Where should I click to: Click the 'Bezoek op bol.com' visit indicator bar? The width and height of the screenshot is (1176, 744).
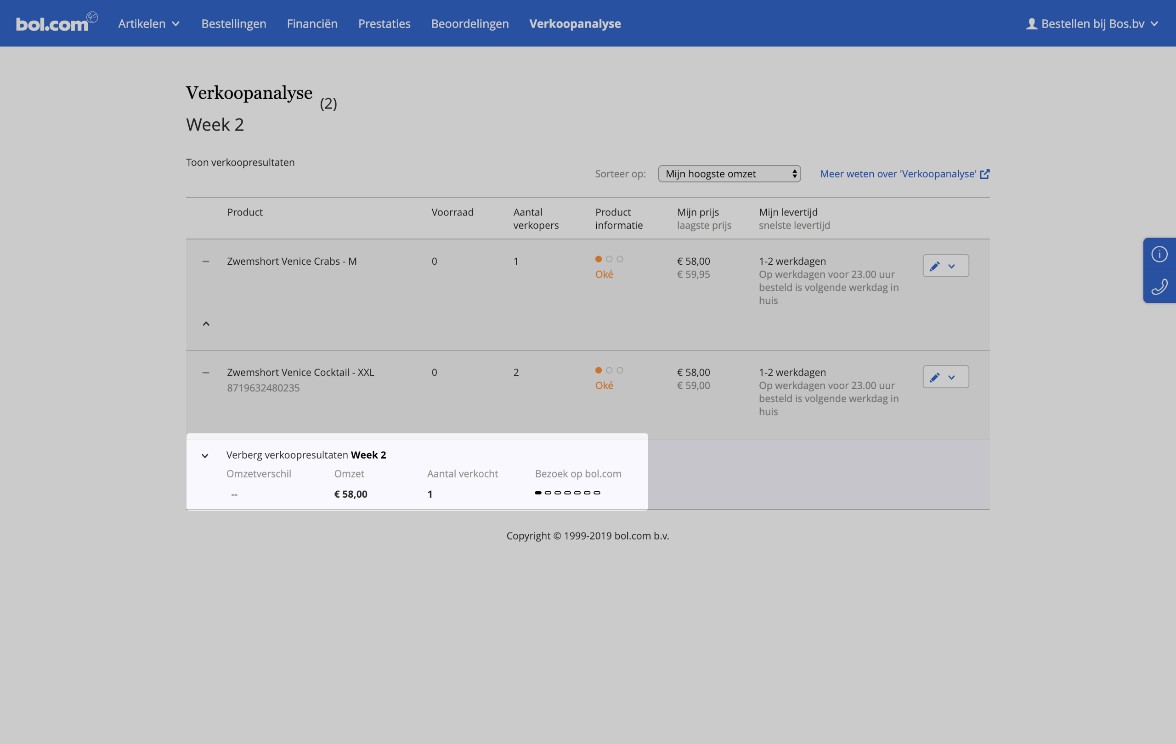coord(567,493)
